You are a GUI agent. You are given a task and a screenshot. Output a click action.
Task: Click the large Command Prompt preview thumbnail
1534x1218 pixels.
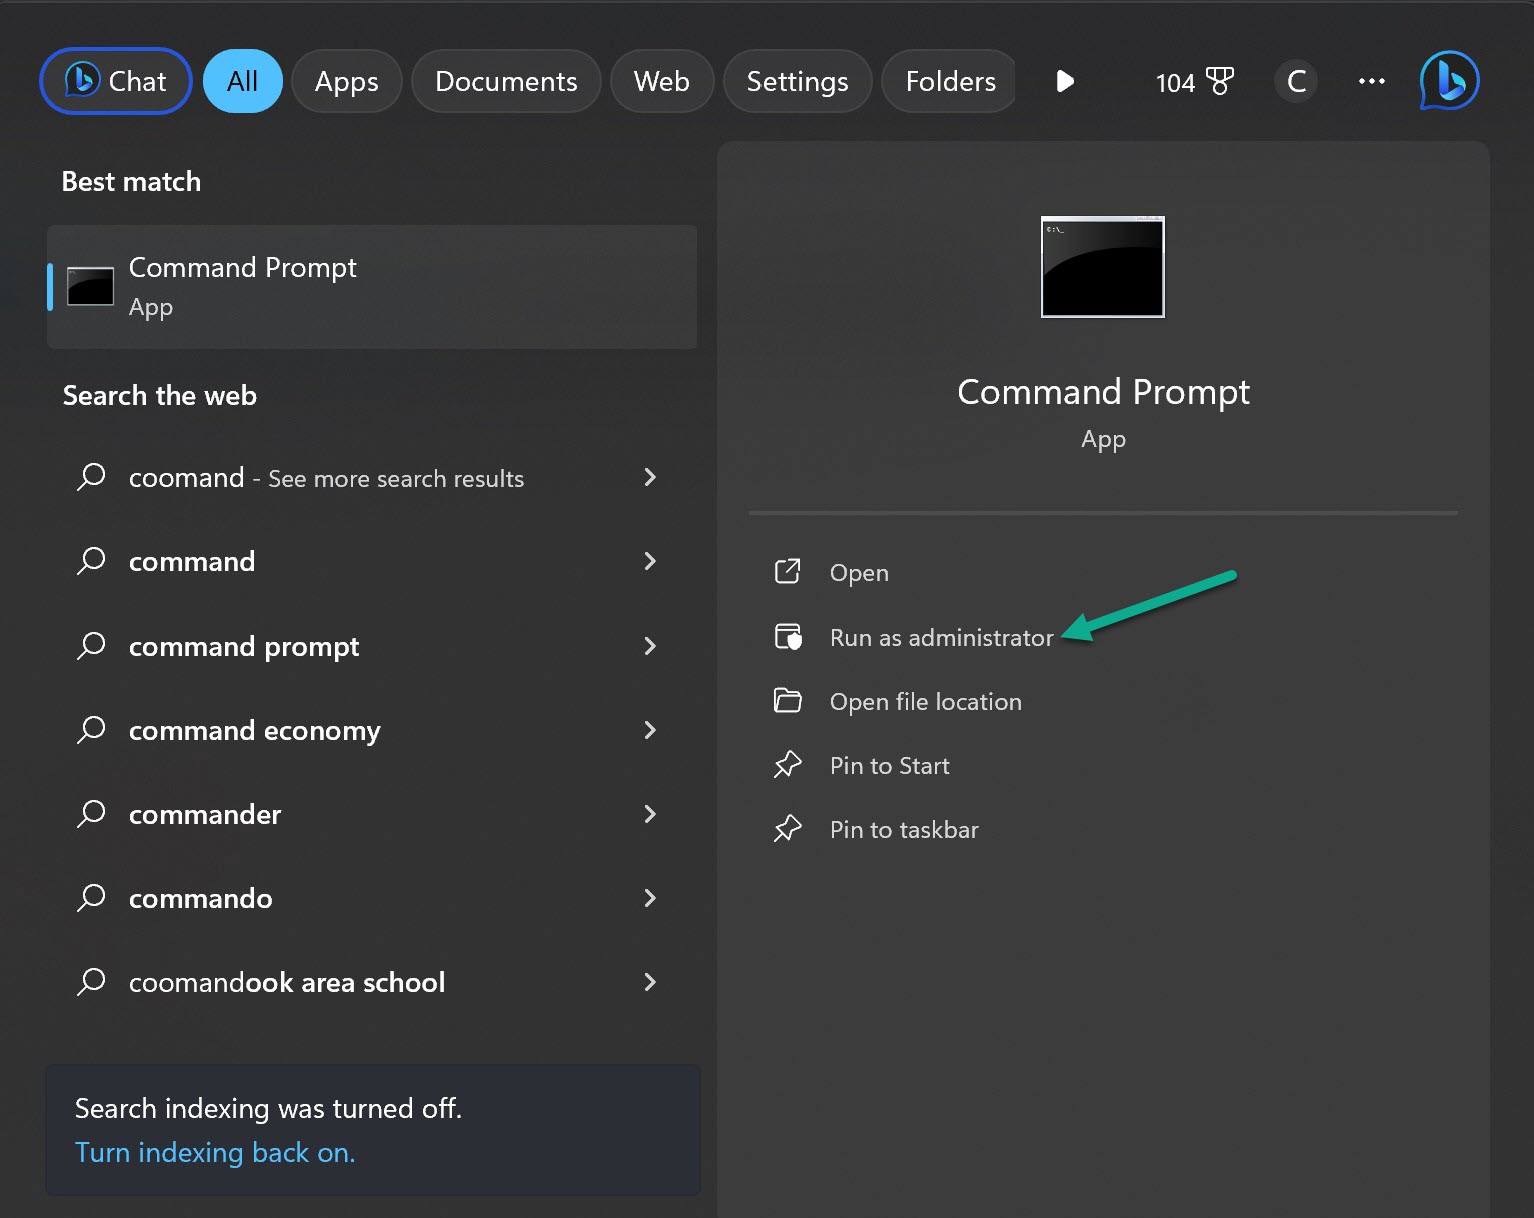(x=1103, y=267)
